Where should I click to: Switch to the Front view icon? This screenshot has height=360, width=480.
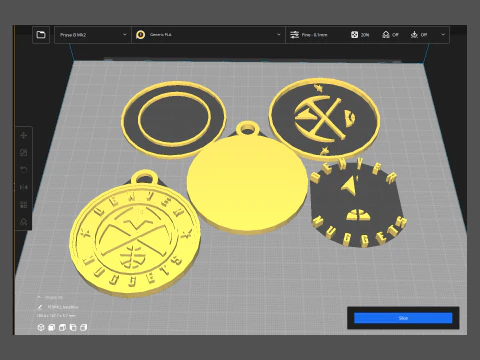point(52,328)
